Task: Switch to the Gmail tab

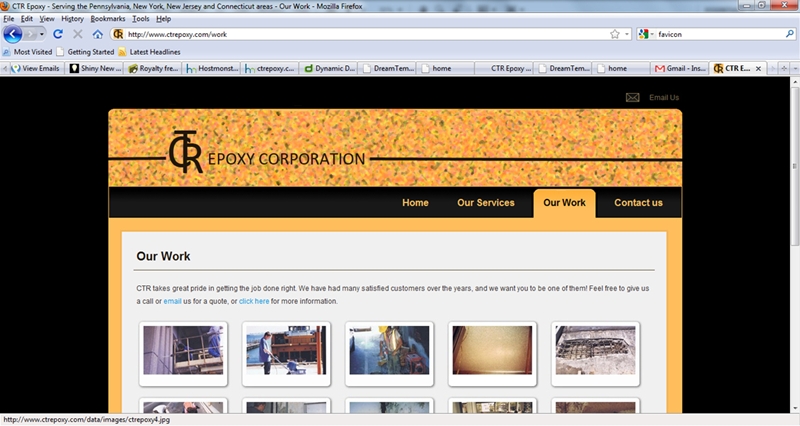Action: [x=680, y=68]
